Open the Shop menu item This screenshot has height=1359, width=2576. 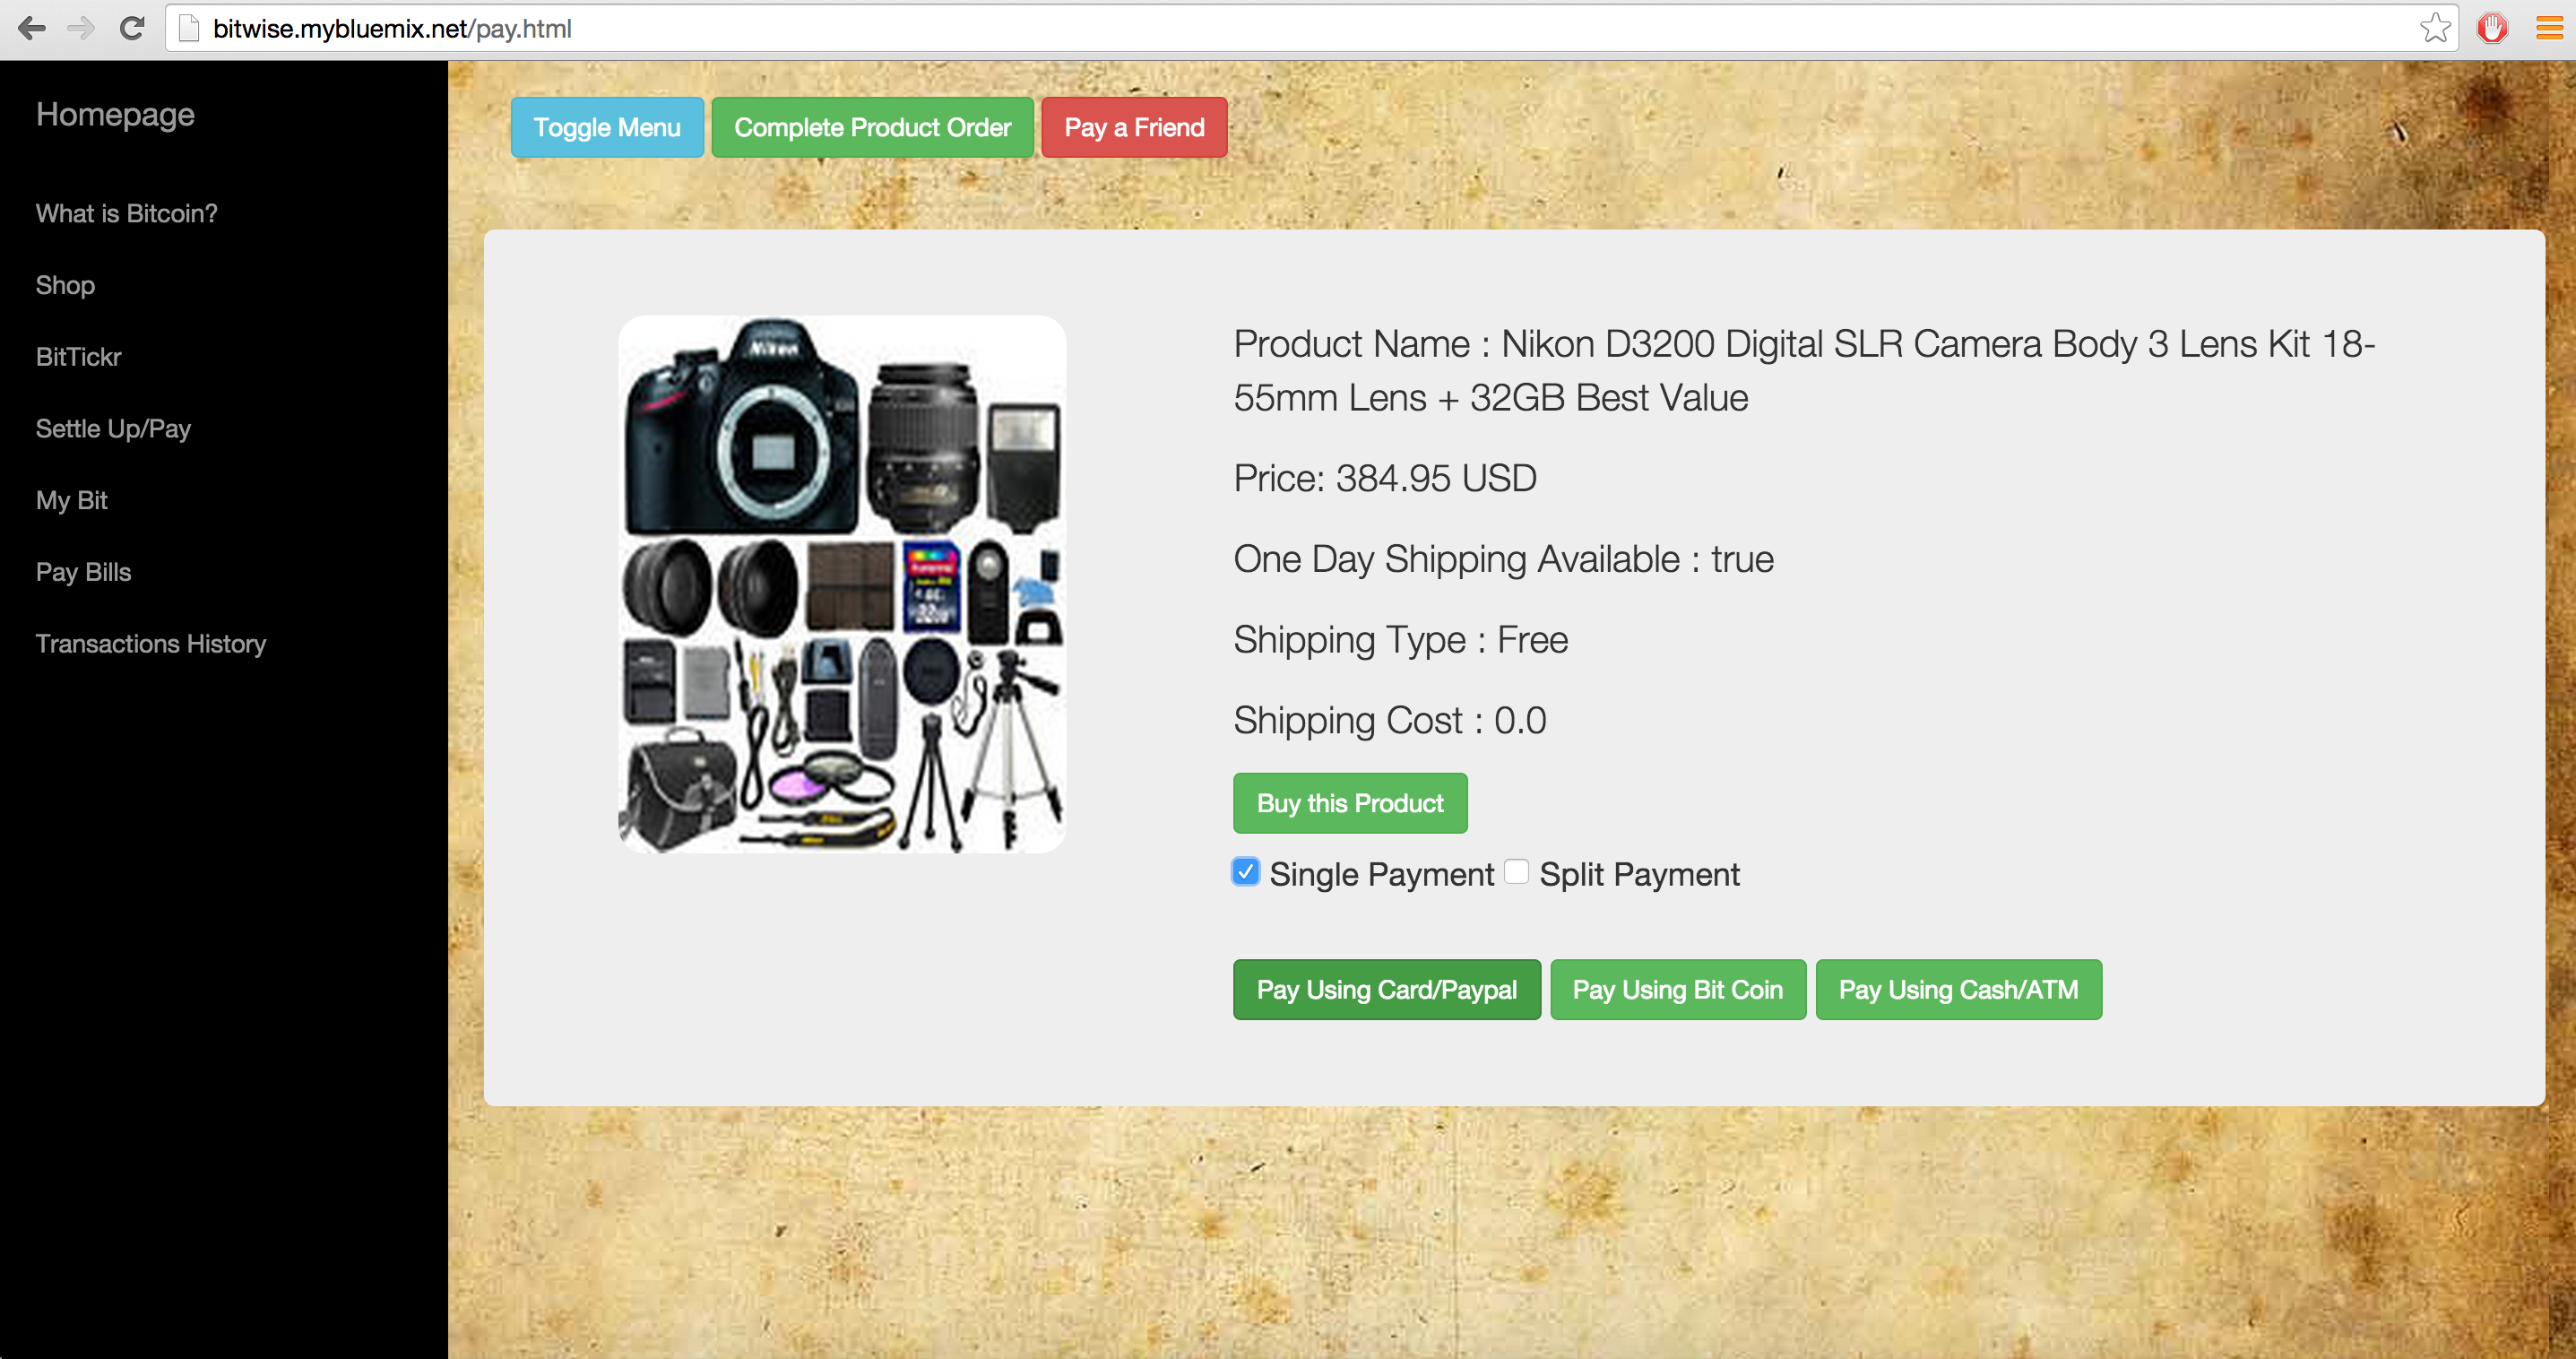(x=65, y=285)
